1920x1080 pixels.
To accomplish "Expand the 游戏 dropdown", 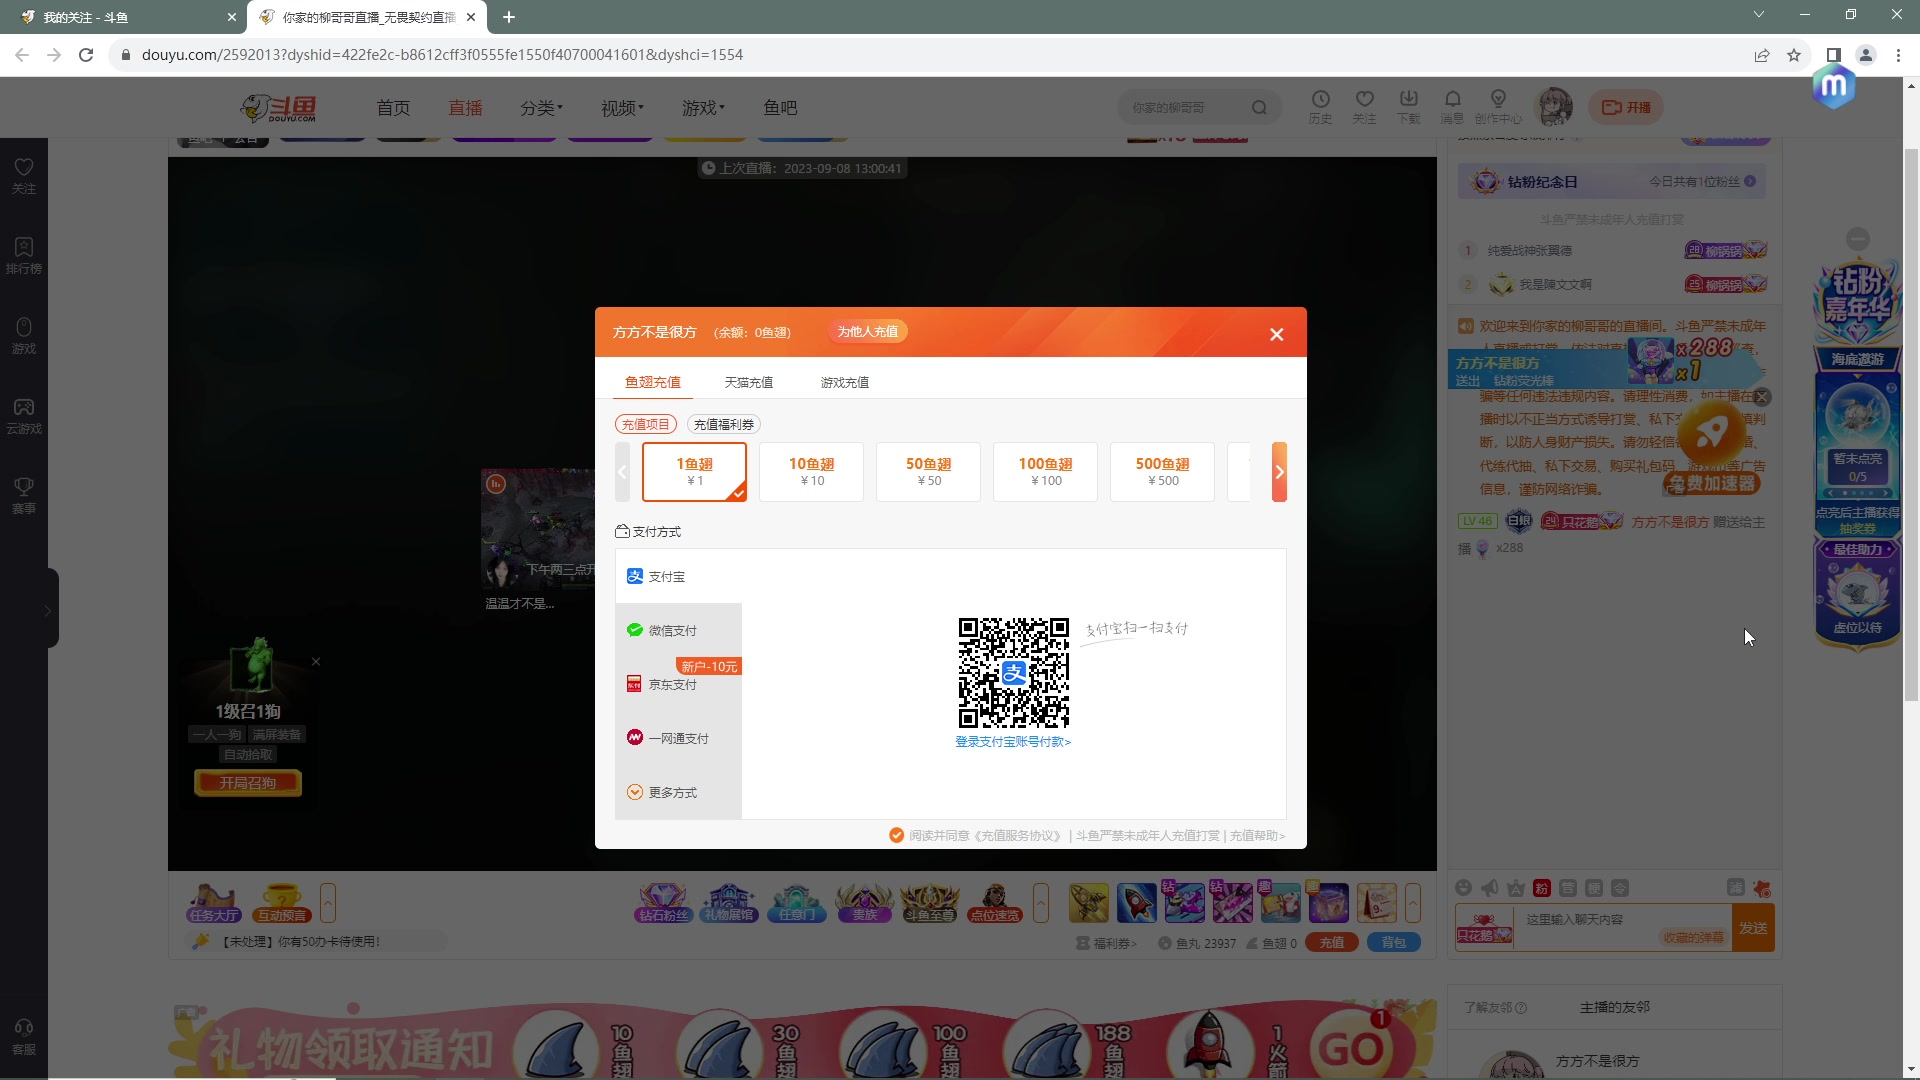I will (x=703, y=108).
